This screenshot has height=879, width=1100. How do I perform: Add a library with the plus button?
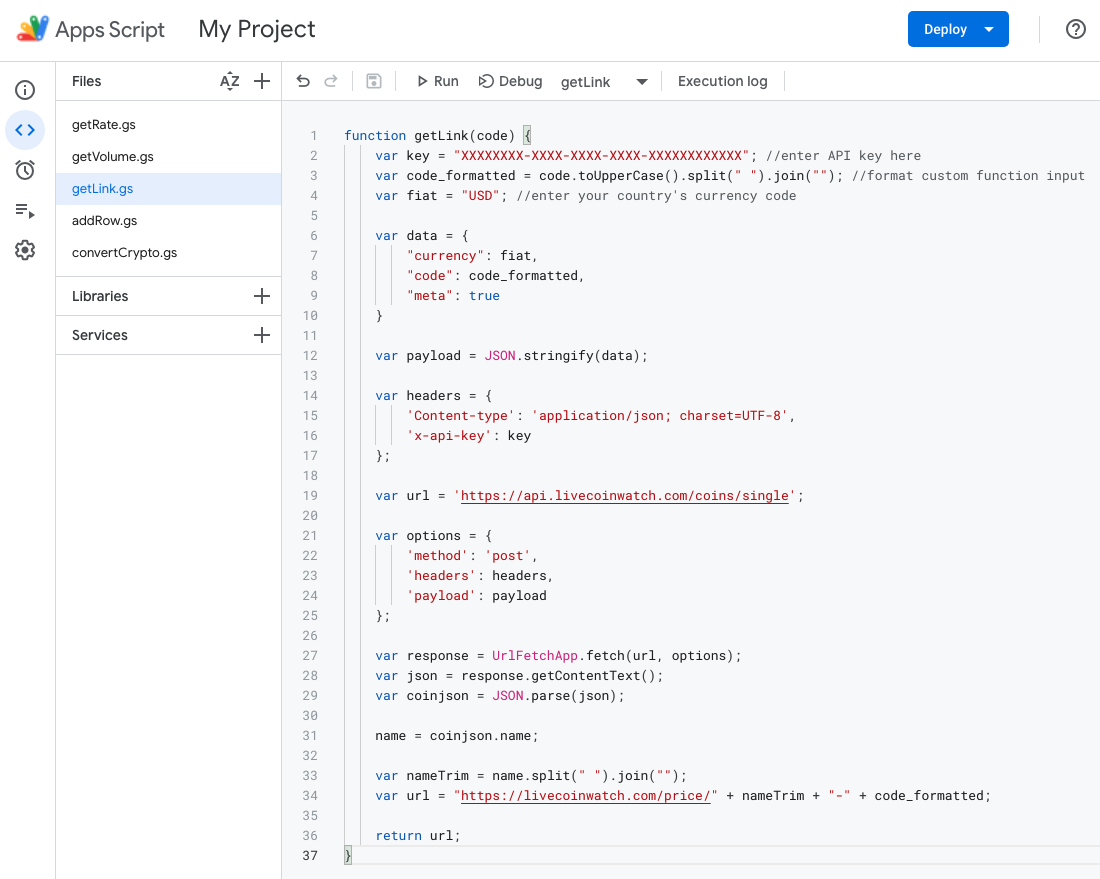[262, 296]
